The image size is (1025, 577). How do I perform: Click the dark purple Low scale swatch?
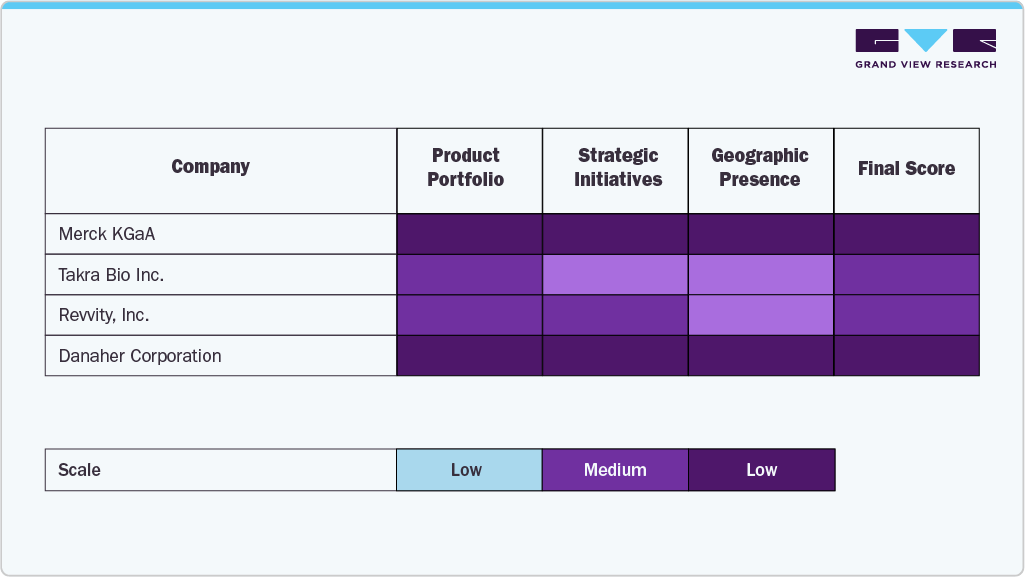pyautogui.click(x=761, y=470)
